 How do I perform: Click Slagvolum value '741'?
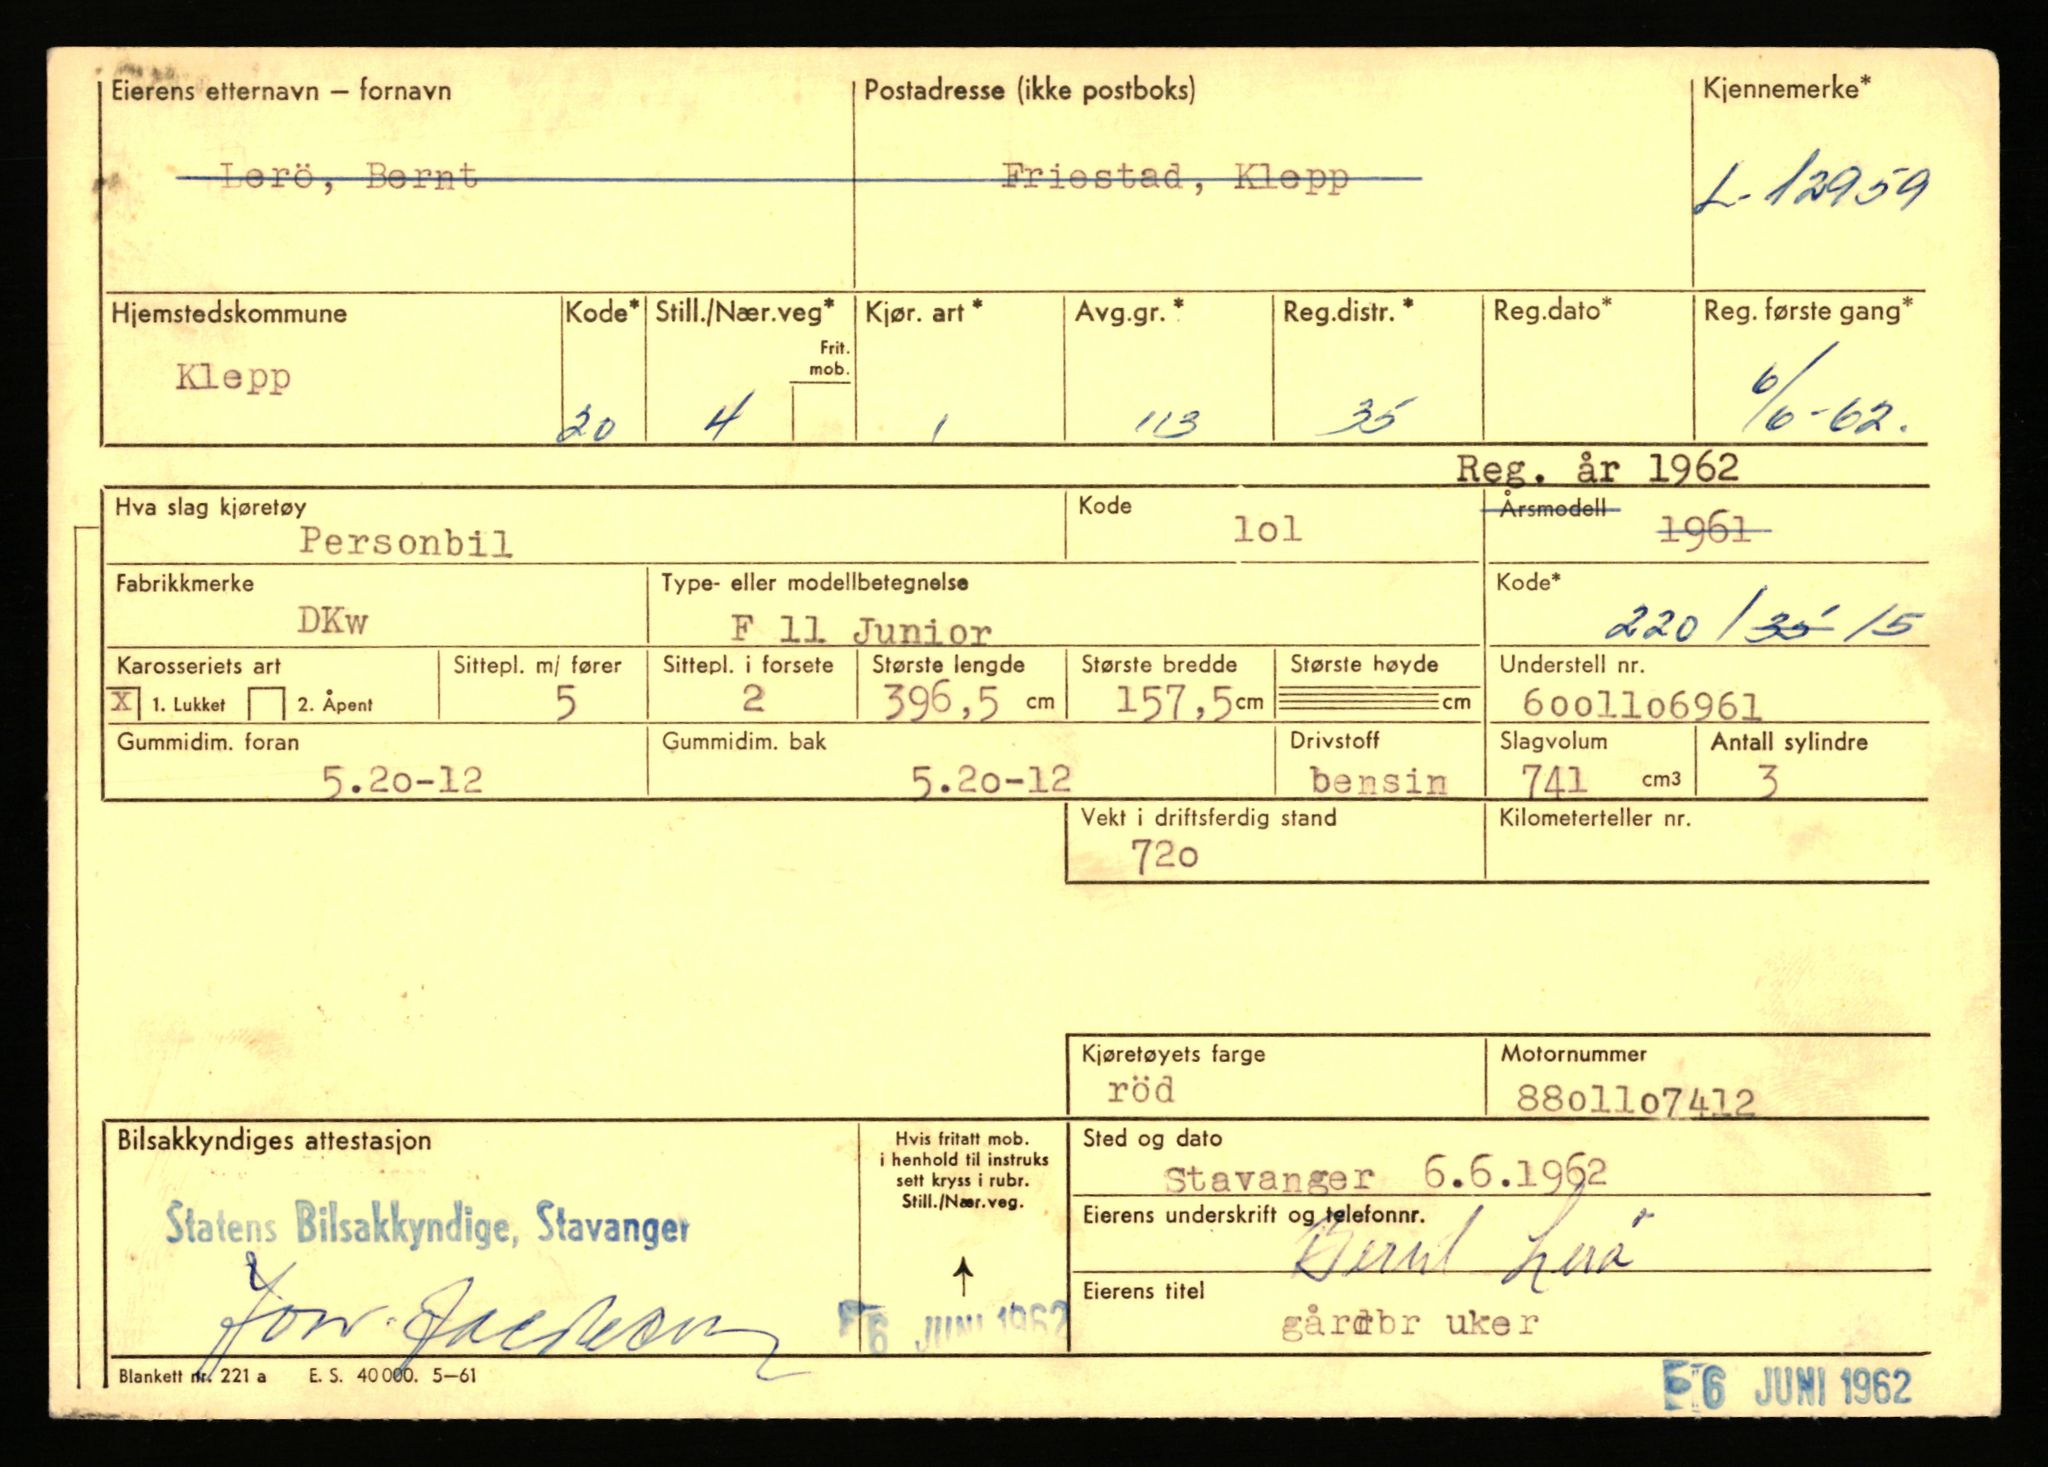(1553, 780)
